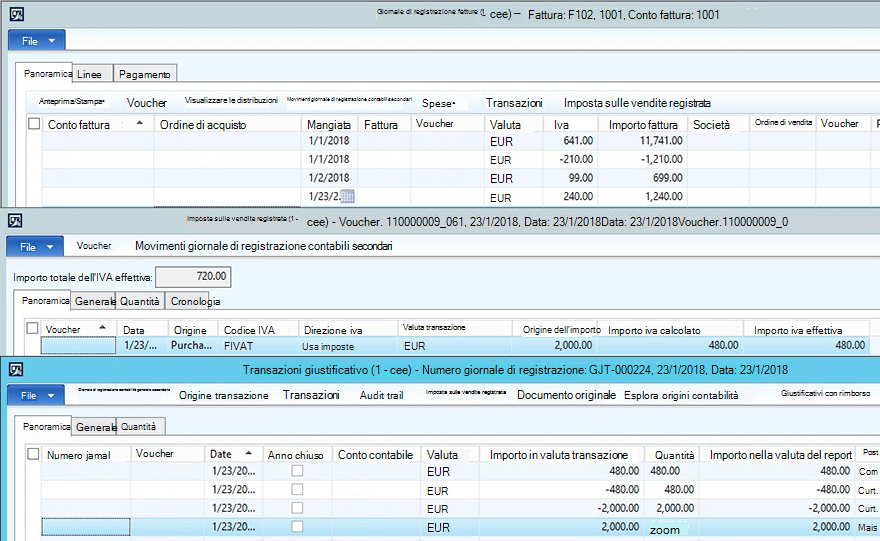Screen dimensions: 880x541
Task: Click Esplora origini contabilità button
Action: (681, 395)
